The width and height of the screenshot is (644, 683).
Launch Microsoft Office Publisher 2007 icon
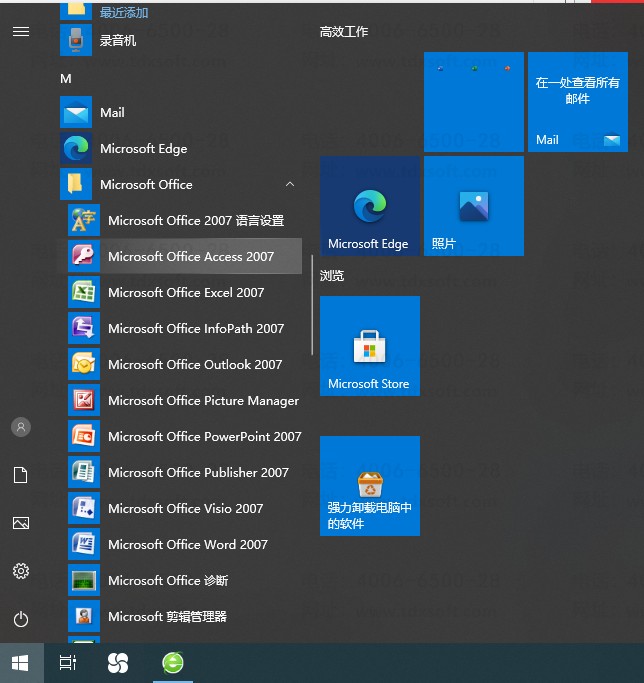pos(83,472)
